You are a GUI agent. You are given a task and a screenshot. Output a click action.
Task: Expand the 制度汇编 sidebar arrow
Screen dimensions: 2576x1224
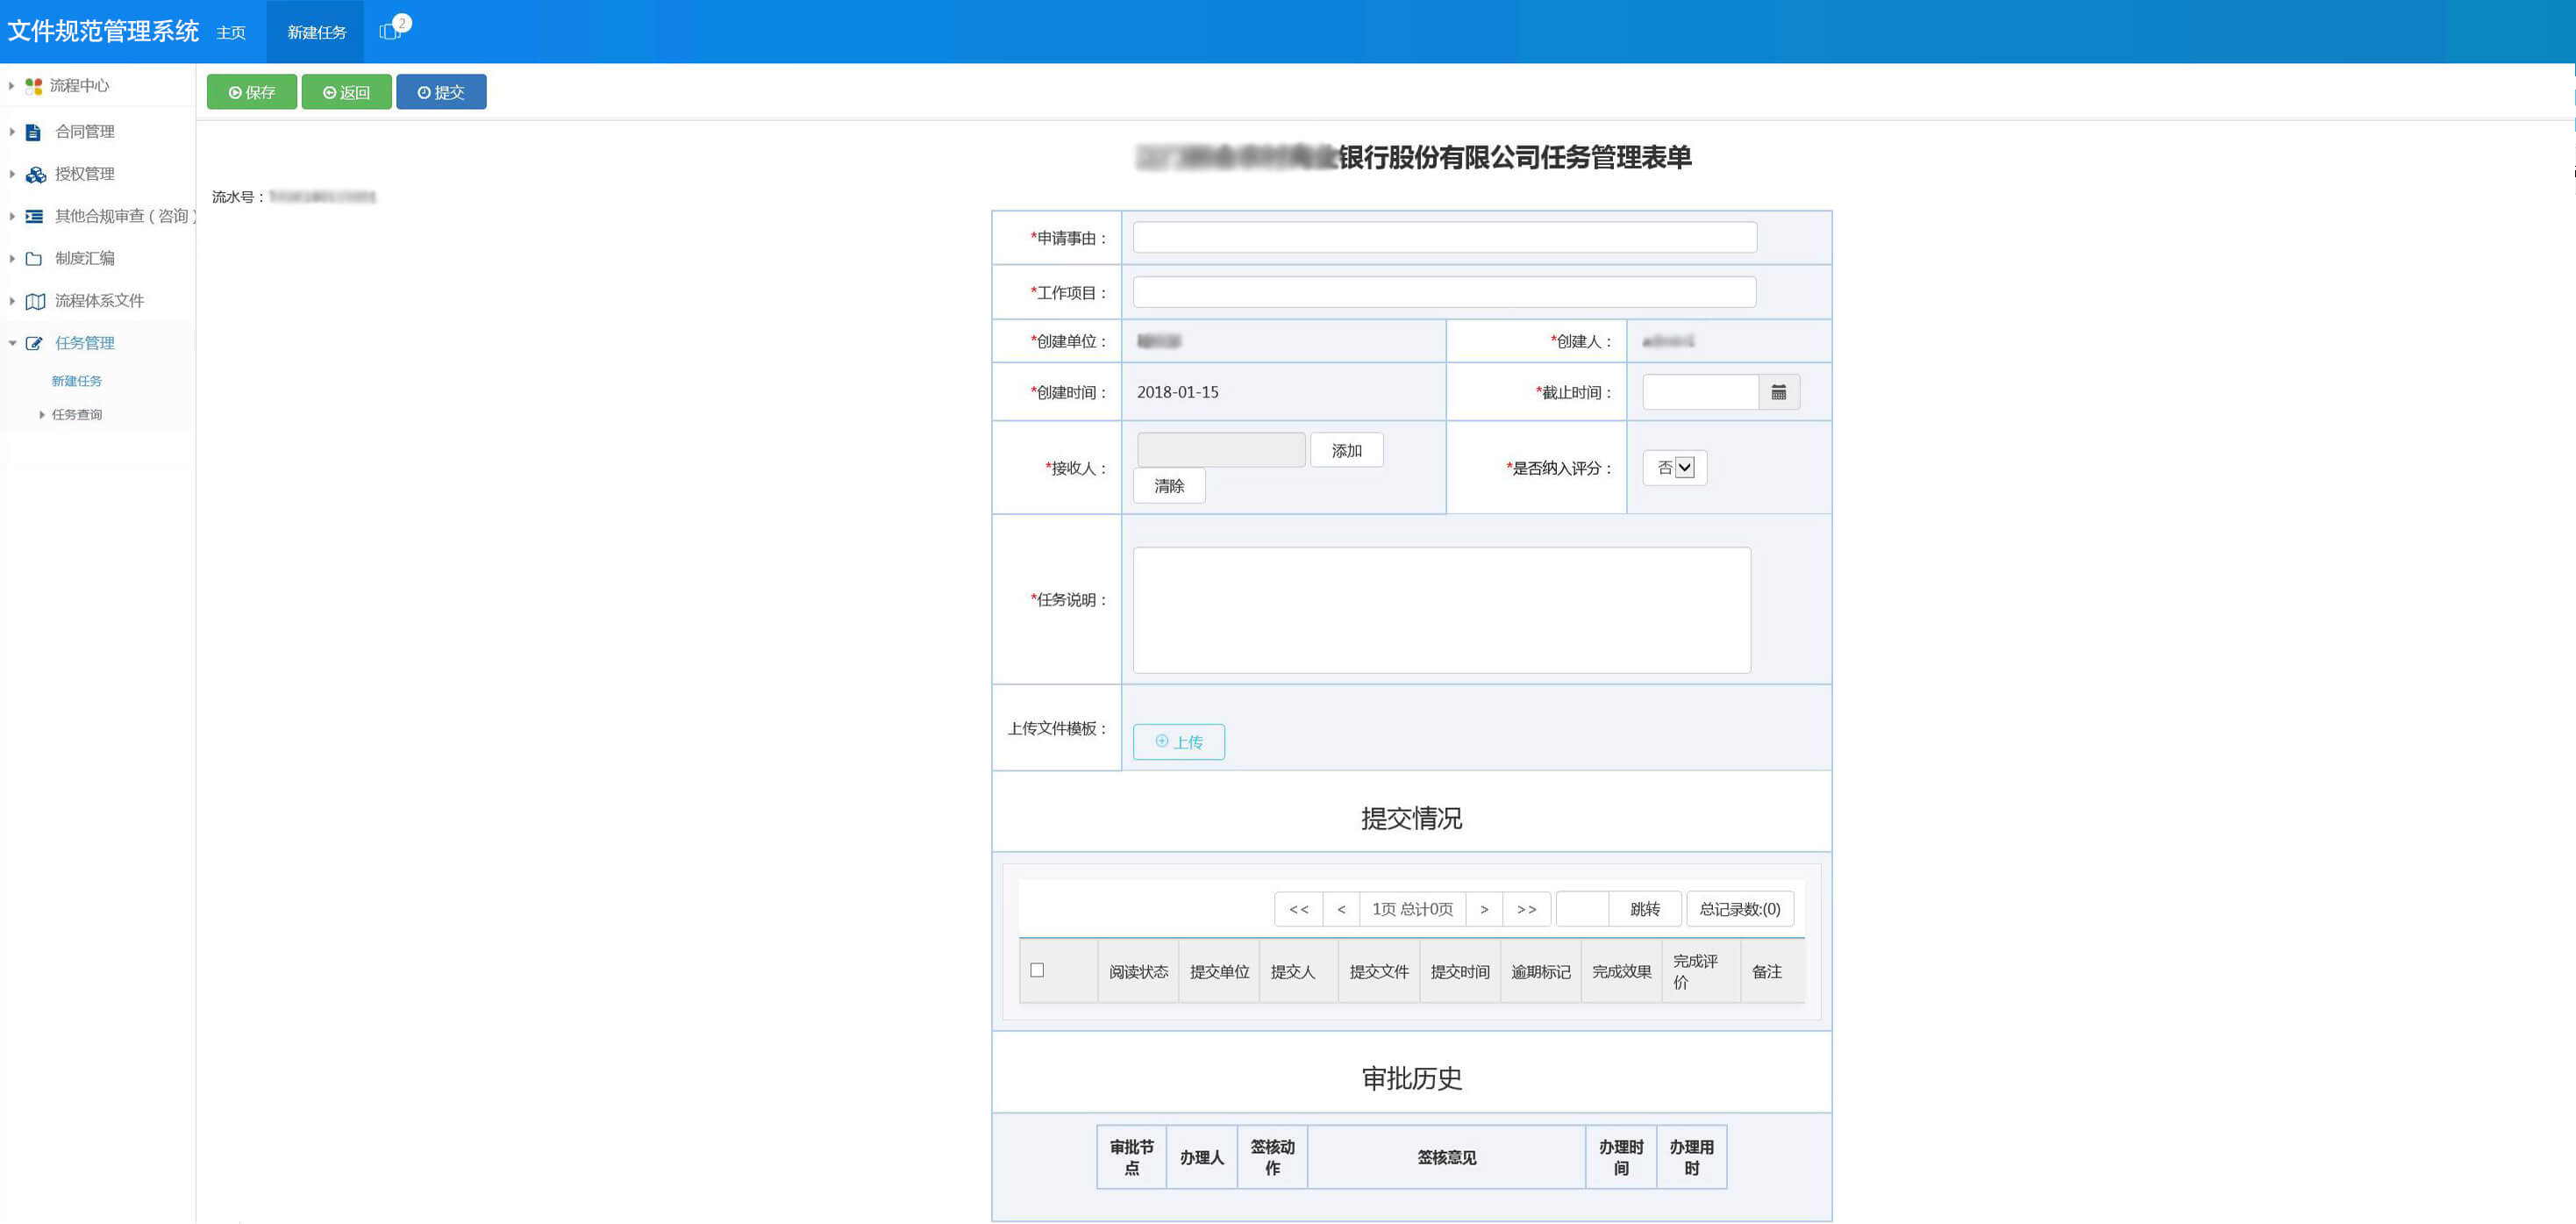click(x=11, y=258)
